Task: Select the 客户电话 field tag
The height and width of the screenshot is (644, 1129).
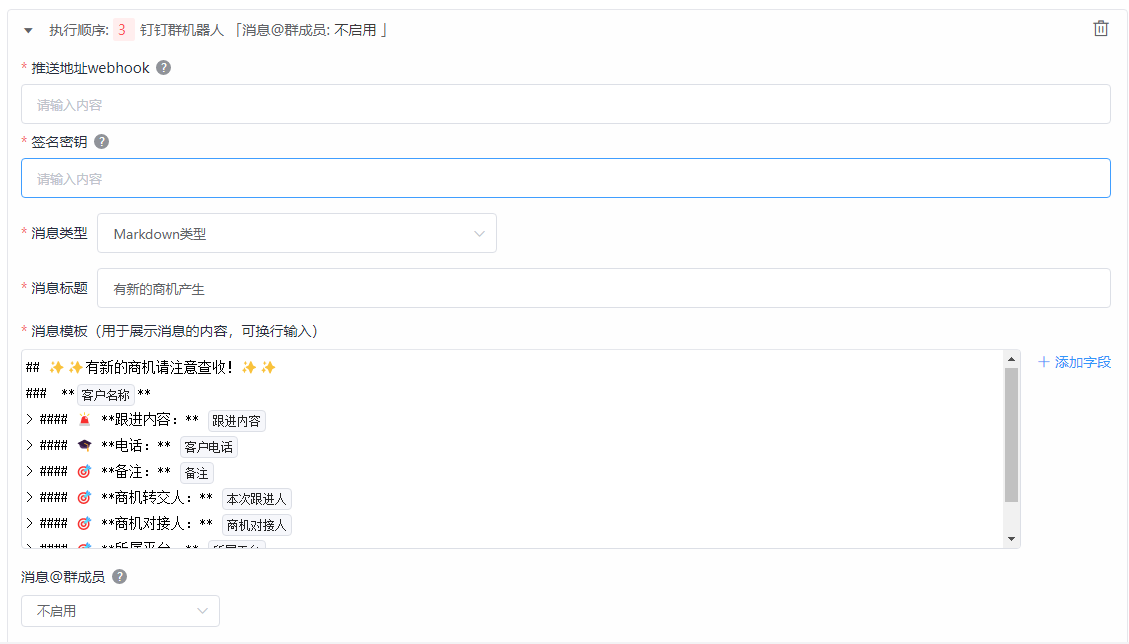Action: pyautogui.click(x=208, y=447)
